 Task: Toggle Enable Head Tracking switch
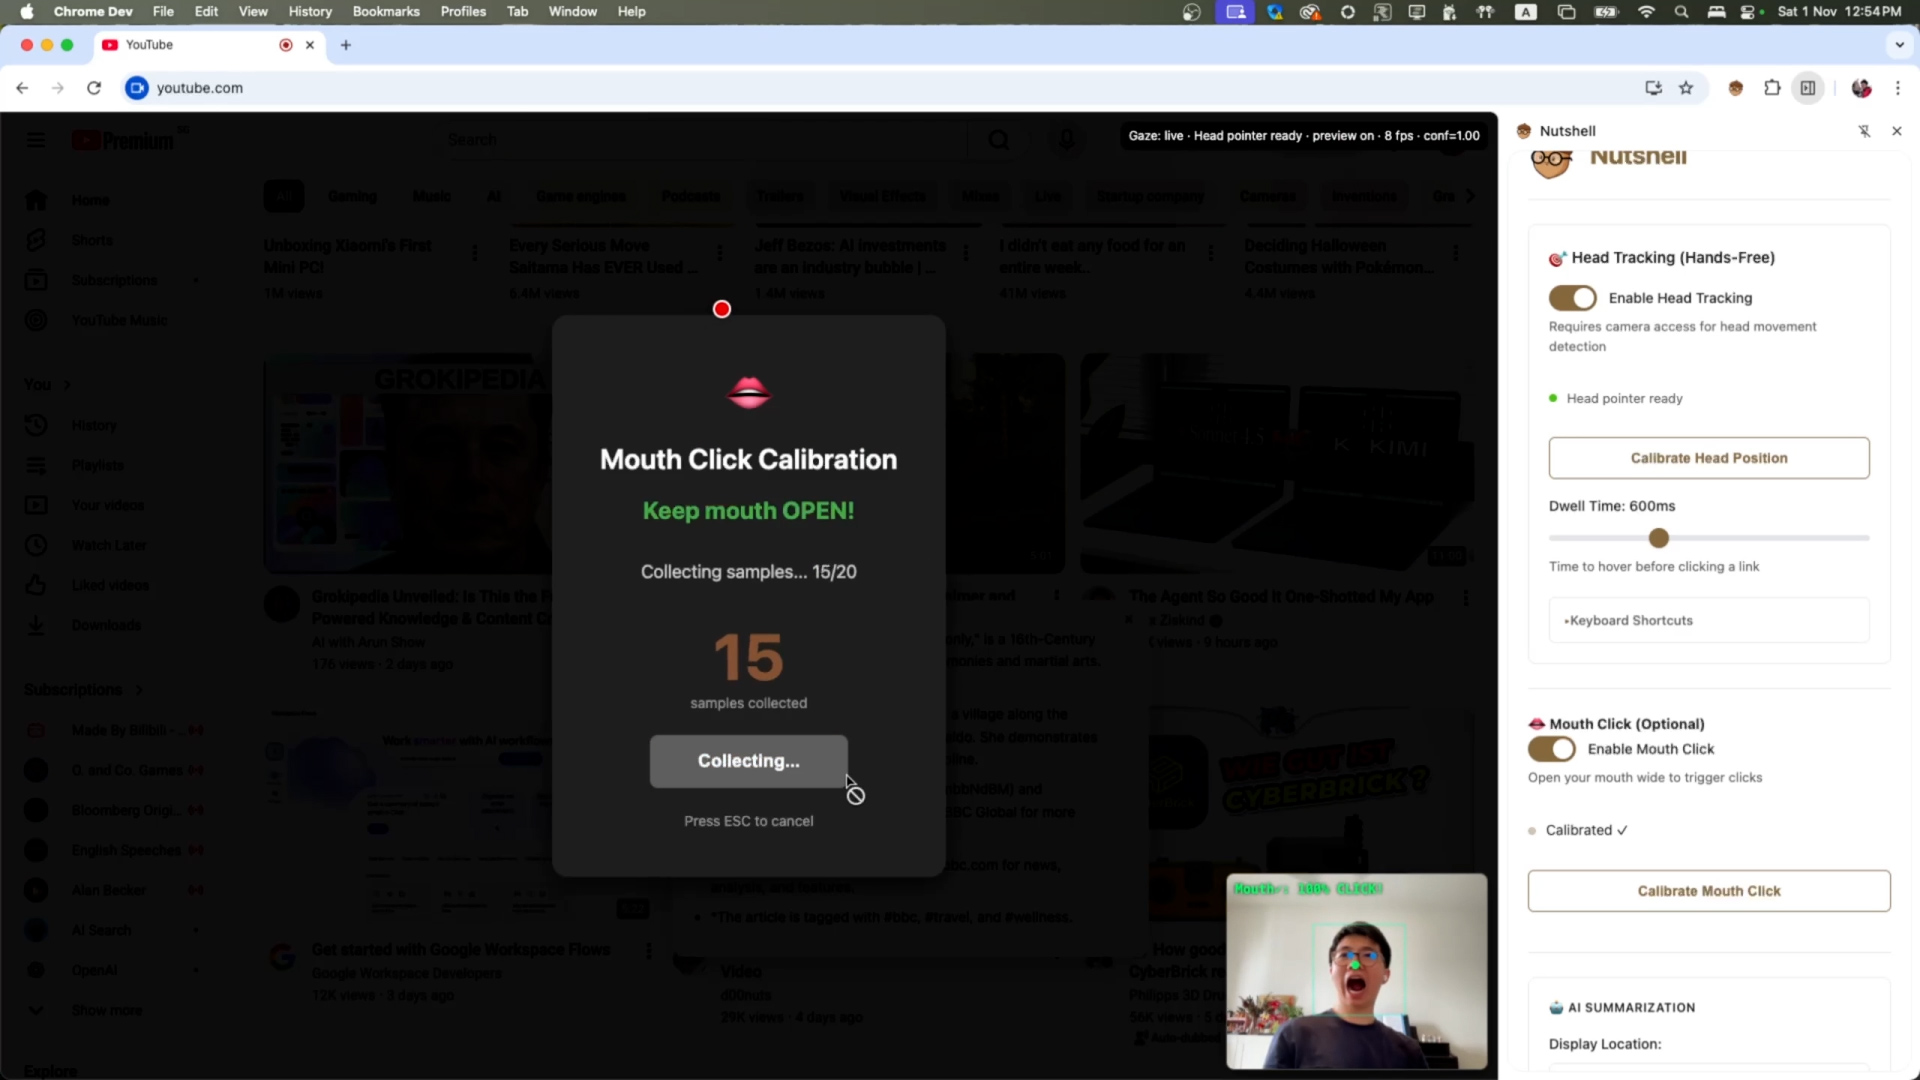pos(1572,298)
